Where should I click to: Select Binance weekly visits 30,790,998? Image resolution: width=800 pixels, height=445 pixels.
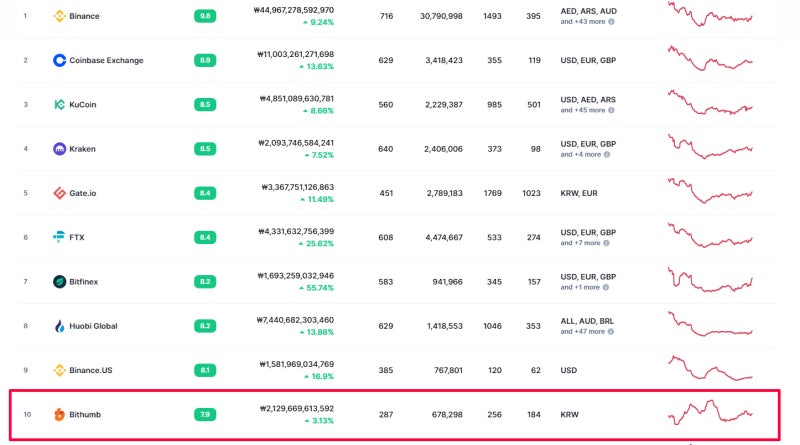pyautogui.click(x=441, y=16)
